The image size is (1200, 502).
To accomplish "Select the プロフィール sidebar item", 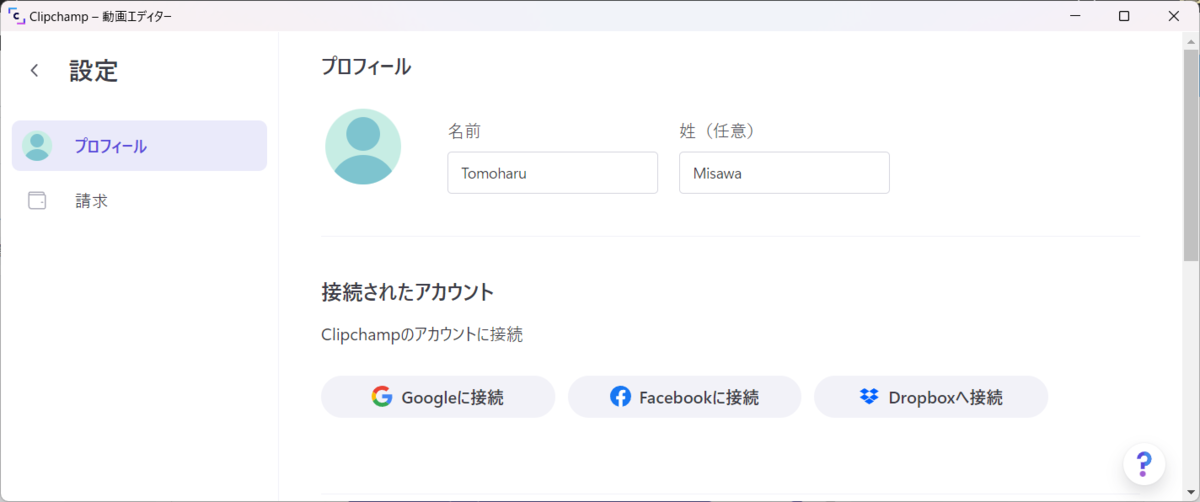I will (x=139, y=146).
